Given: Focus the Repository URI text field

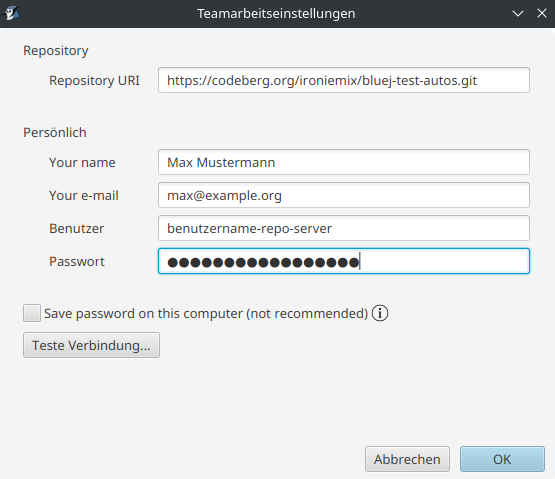Looking at the screenshot, I should click(344, 80).
